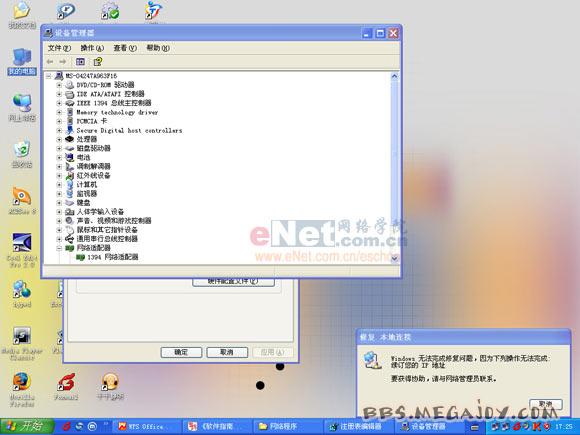Select the ACDSee 8 desktop icon
Screen dimensions: 580x435
click(x=22, y=201)
